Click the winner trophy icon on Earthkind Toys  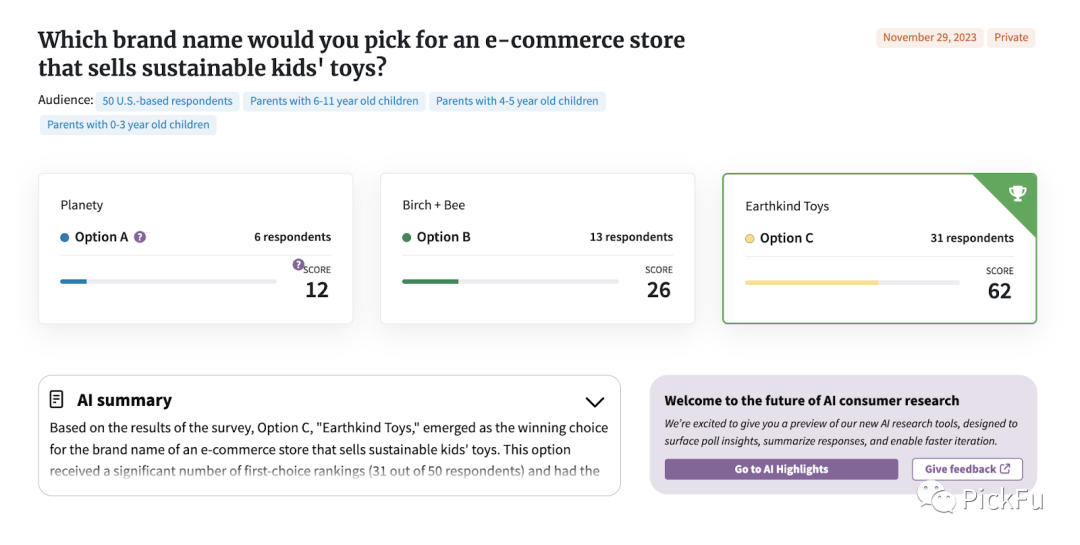[1018, 193]
